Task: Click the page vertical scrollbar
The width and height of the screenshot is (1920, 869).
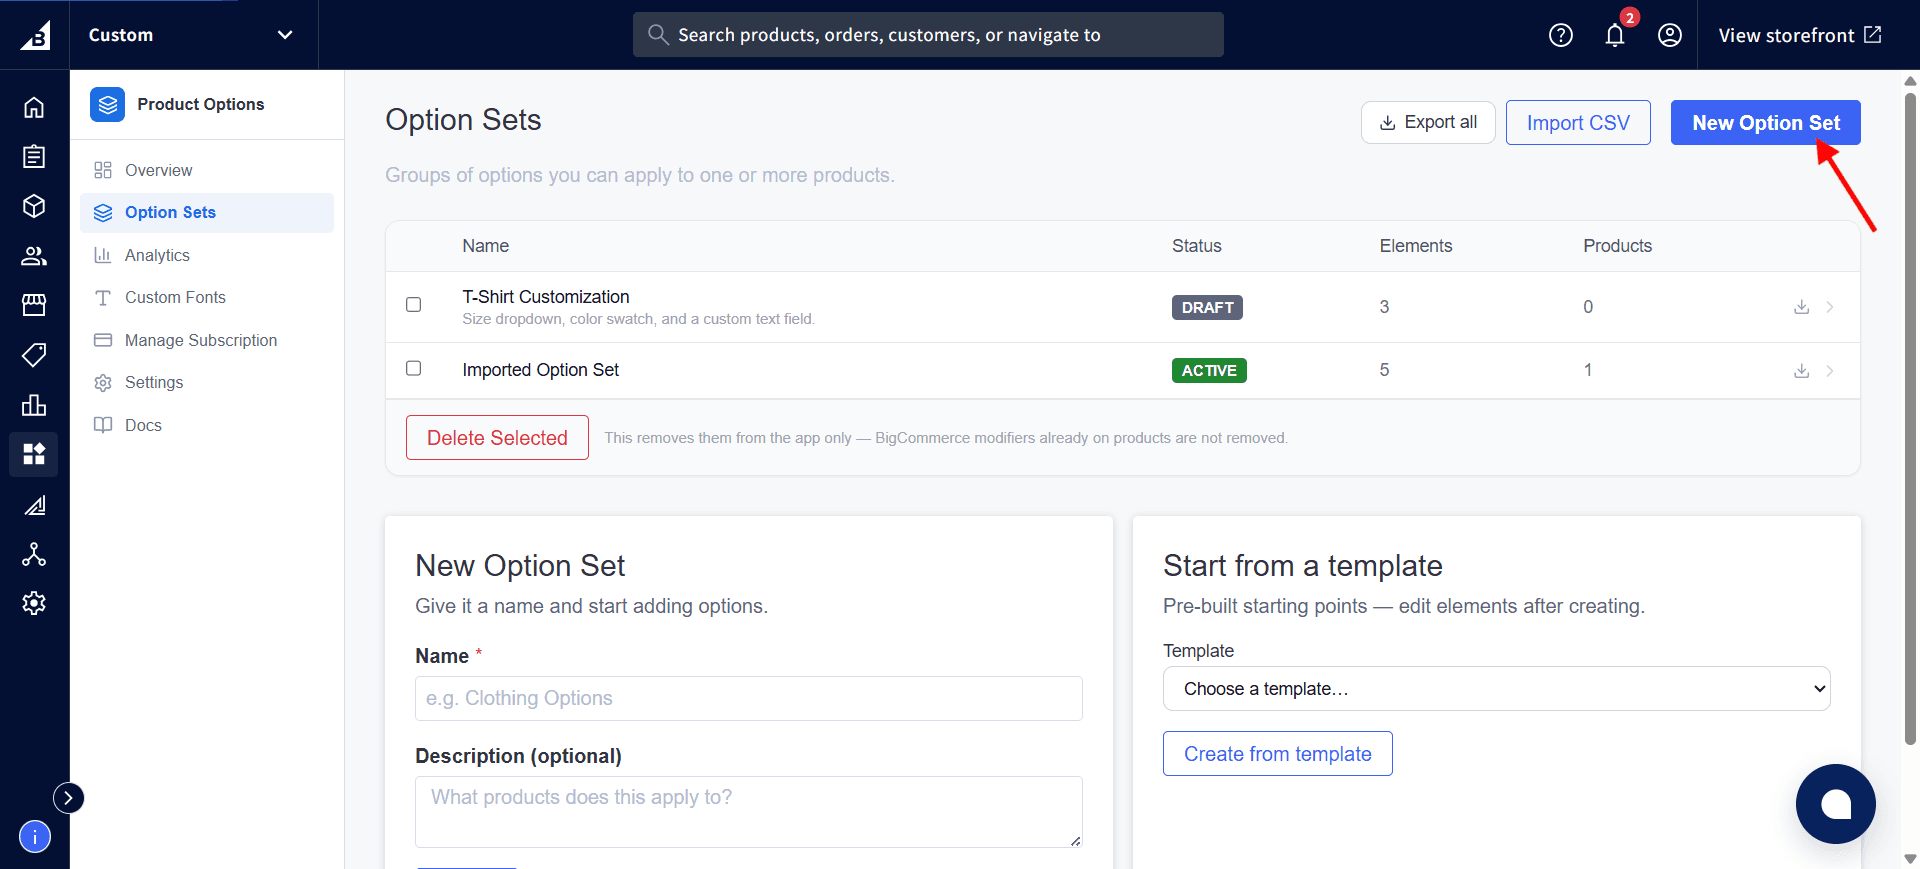Action: (1911, 420)
